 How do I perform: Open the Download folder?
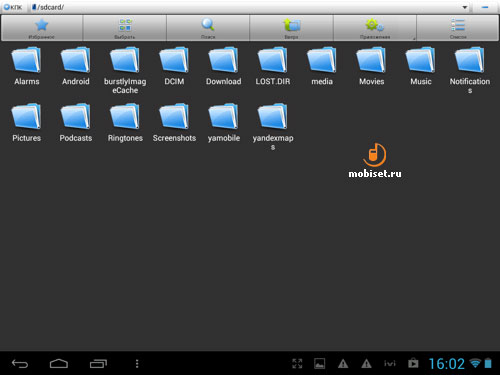(223, 66)
